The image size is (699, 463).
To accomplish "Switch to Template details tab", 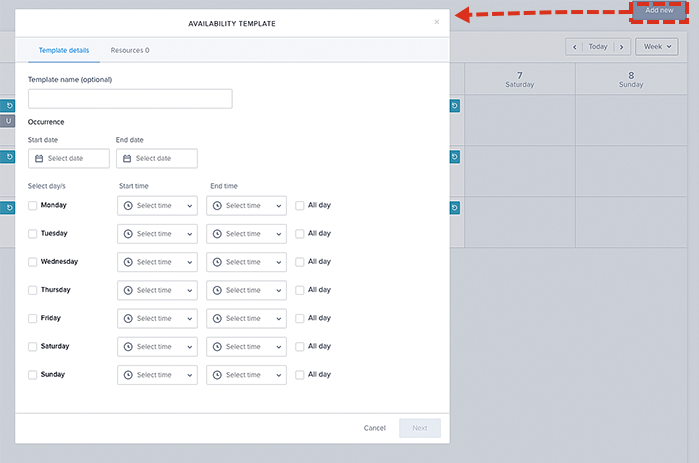I will tap(64, 50).
